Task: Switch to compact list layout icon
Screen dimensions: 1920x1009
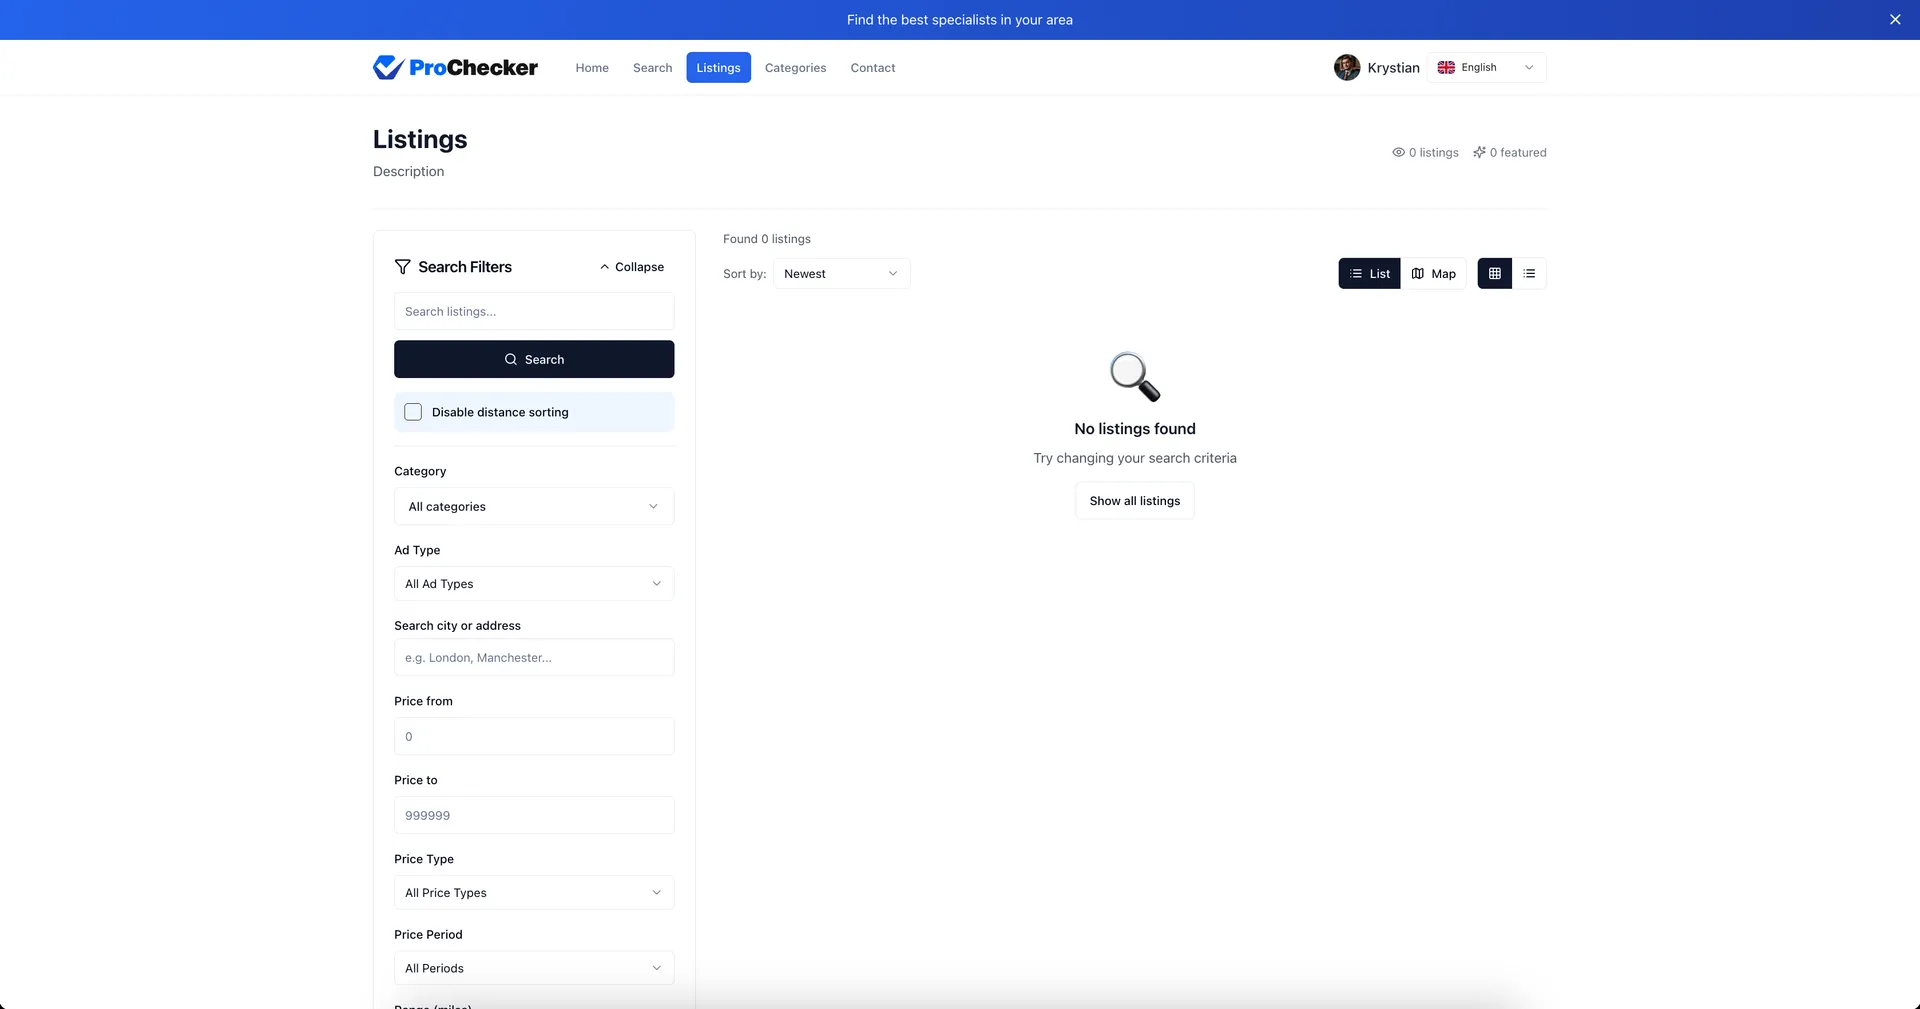Action: 1529,274
